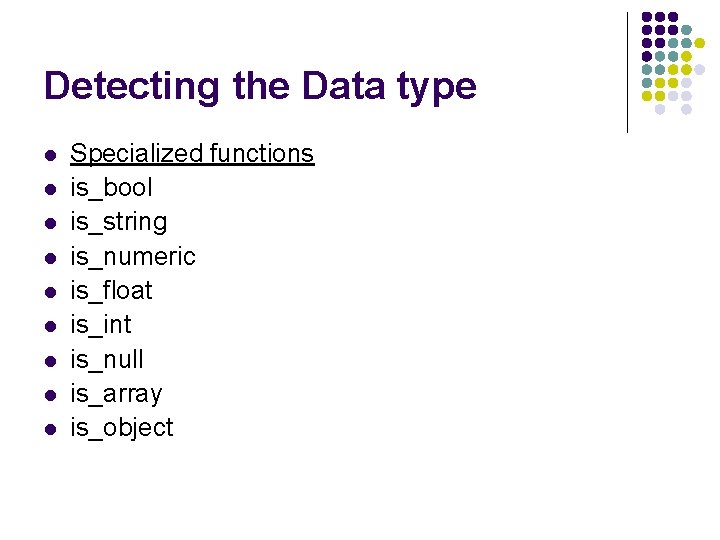Click the is_numeric function name
The image size is (720, 540).
pos(132,256)
